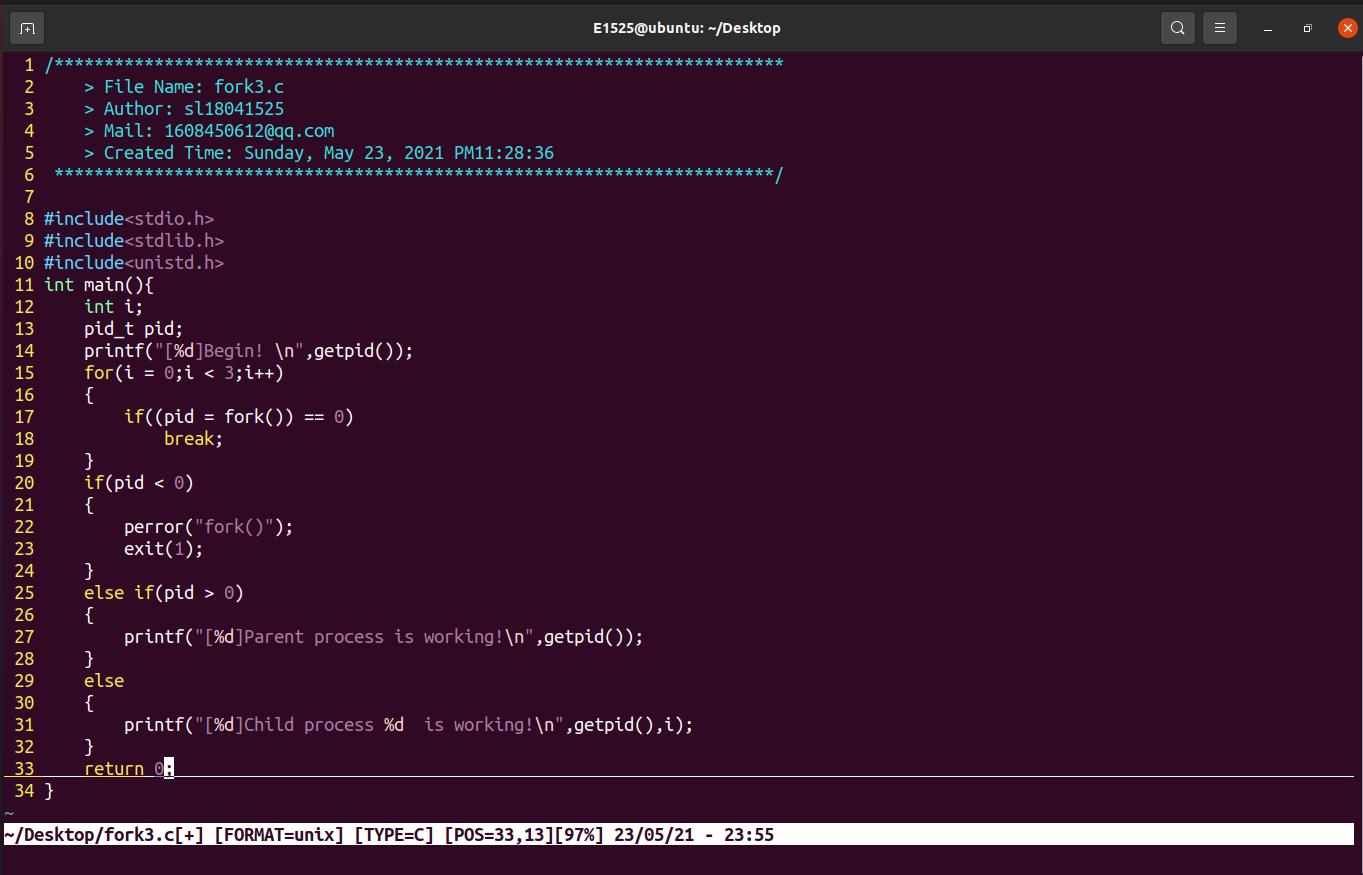Image resolution: width=1363 pixels, height=875 pixels.
Task: Click the window title E1525@ubuntu: ~/Desktop
Action: (686, 28)
